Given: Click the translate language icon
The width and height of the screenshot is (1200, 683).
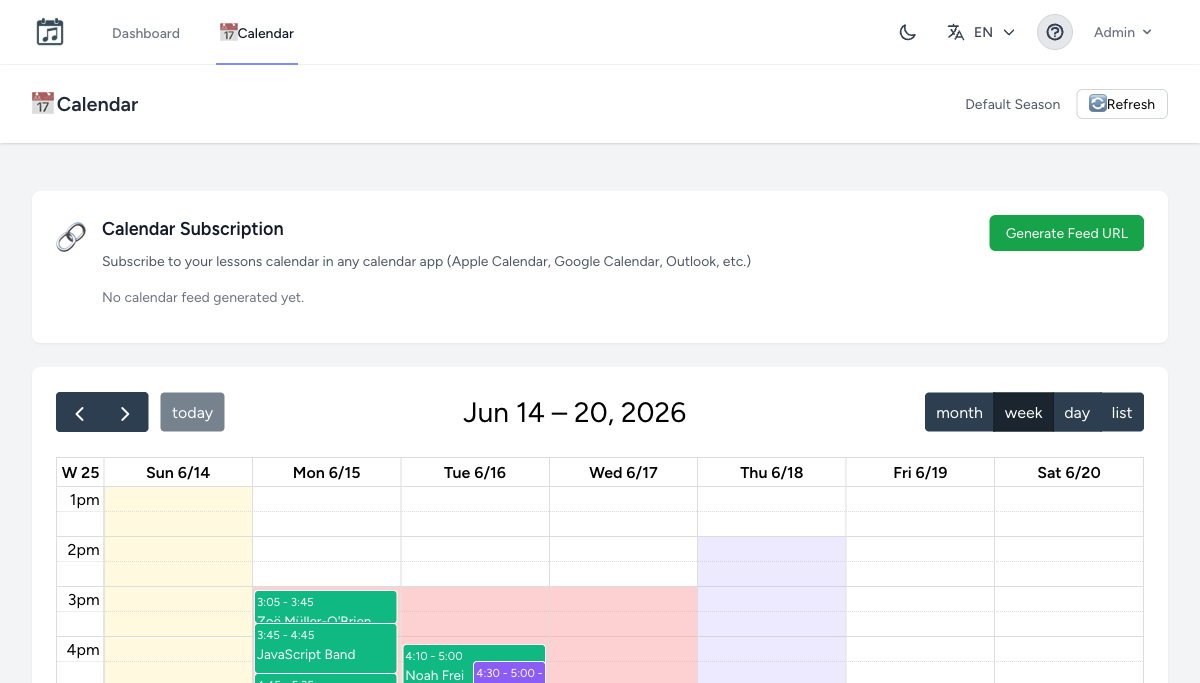Looking at the screenshot, I should 956,32.
